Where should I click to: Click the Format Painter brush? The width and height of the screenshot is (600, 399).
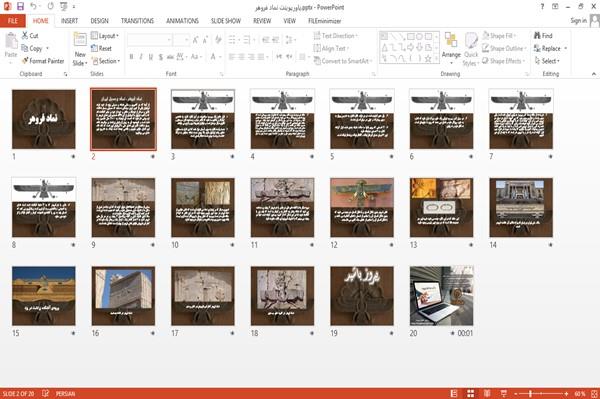(x=43, y=61)
